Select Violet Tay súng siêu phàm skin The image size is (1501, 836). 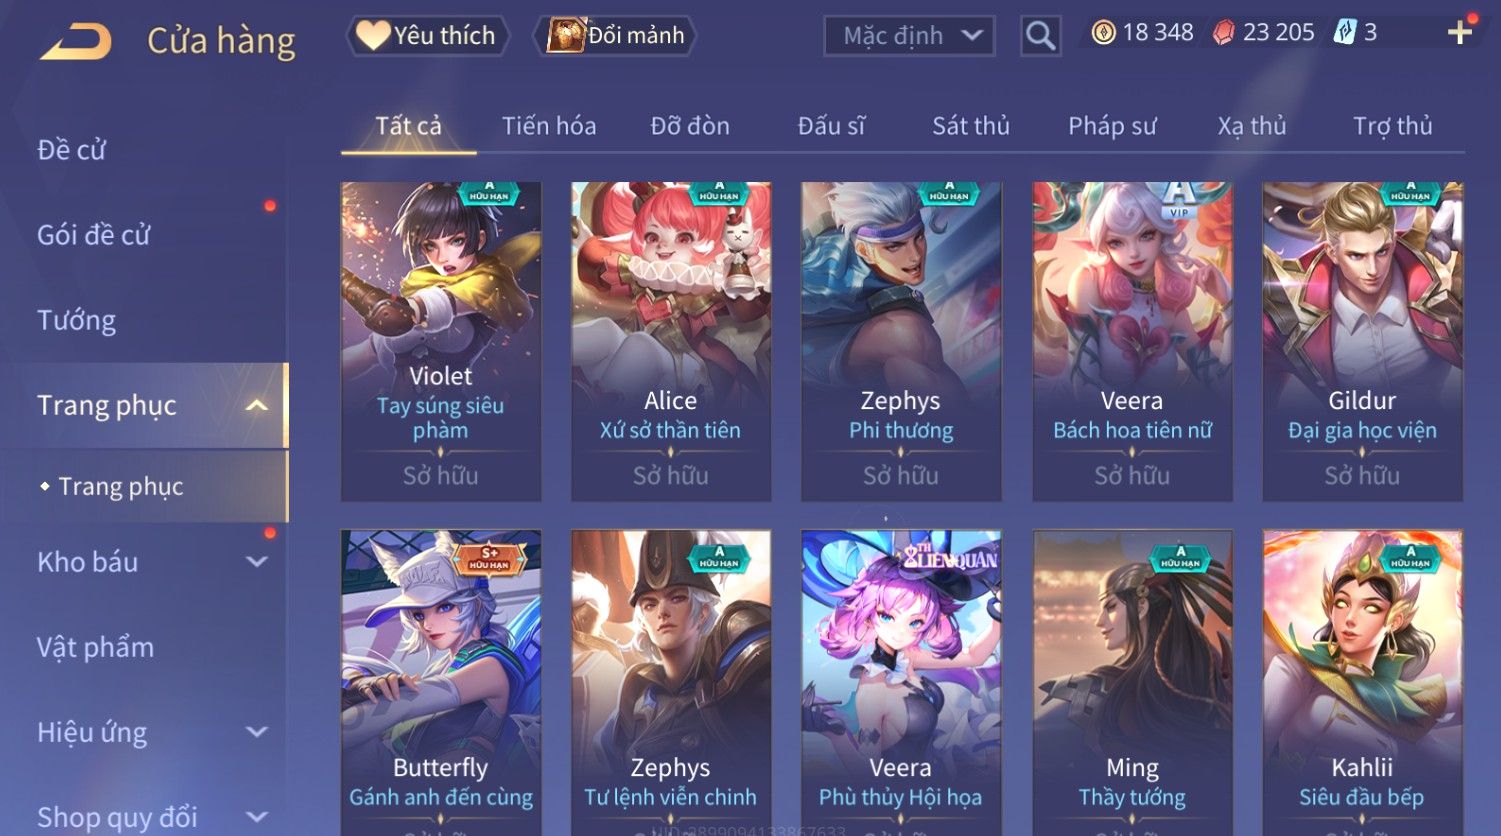(x=441, y=341)
